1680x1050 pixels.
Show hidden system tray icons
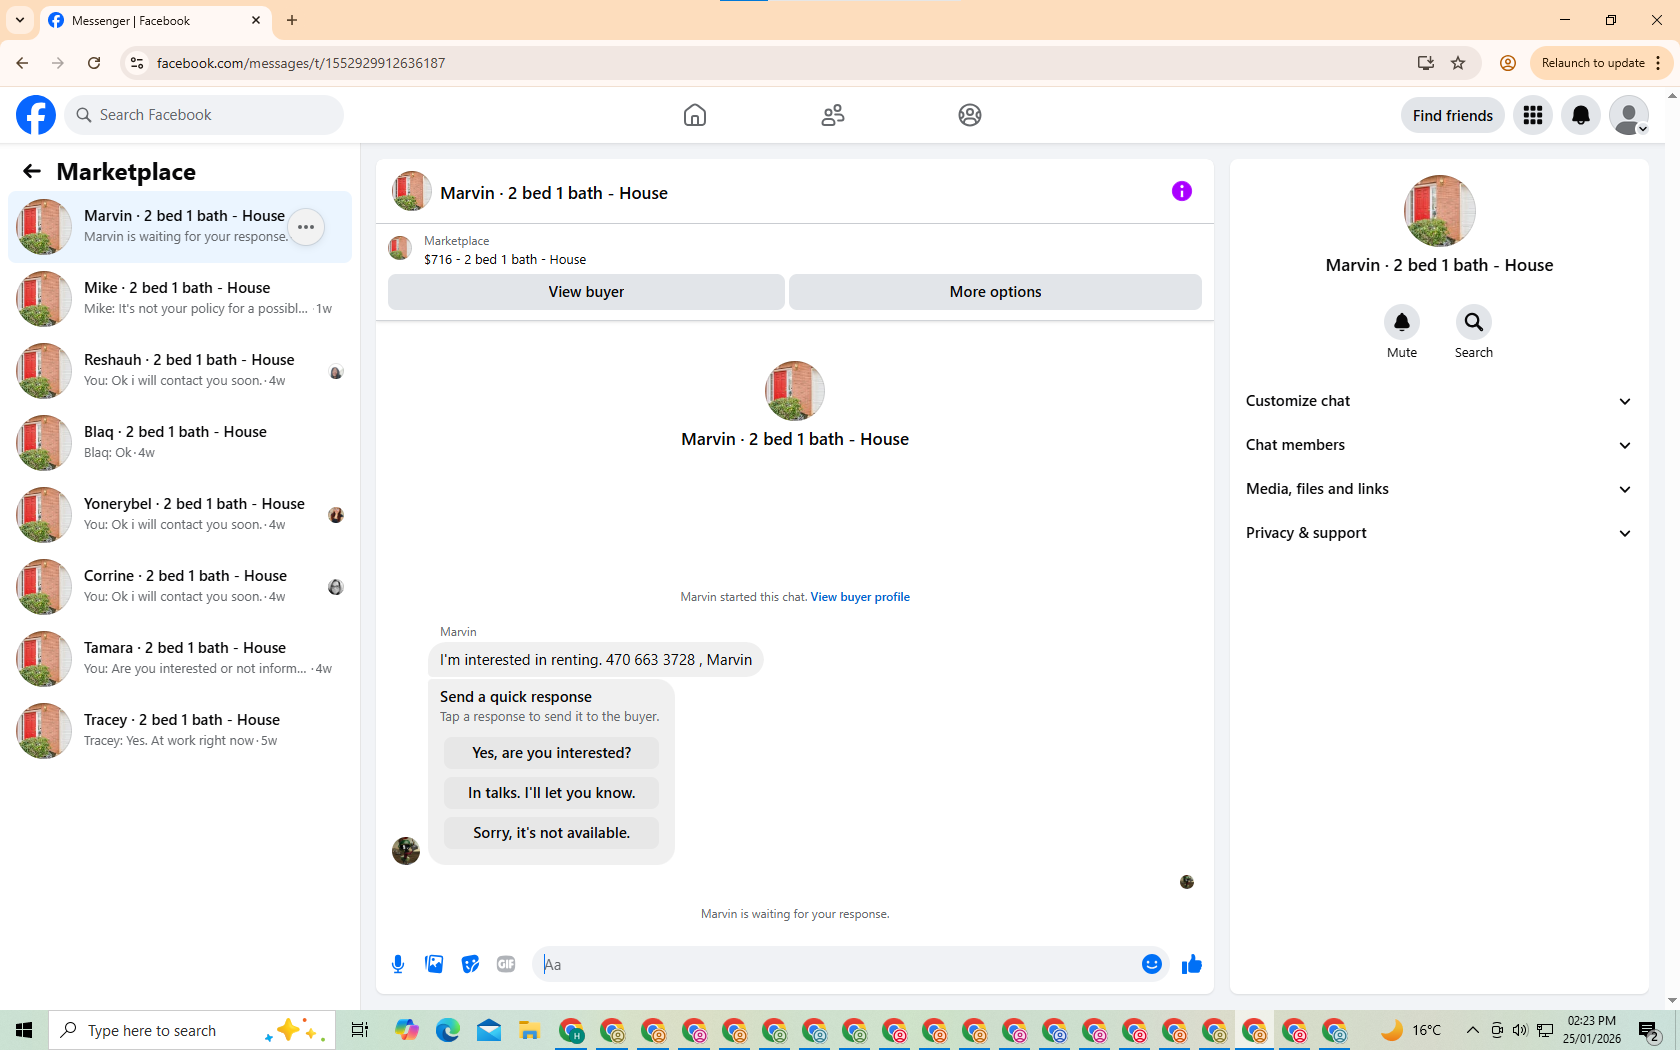tap(1472, 1030)
